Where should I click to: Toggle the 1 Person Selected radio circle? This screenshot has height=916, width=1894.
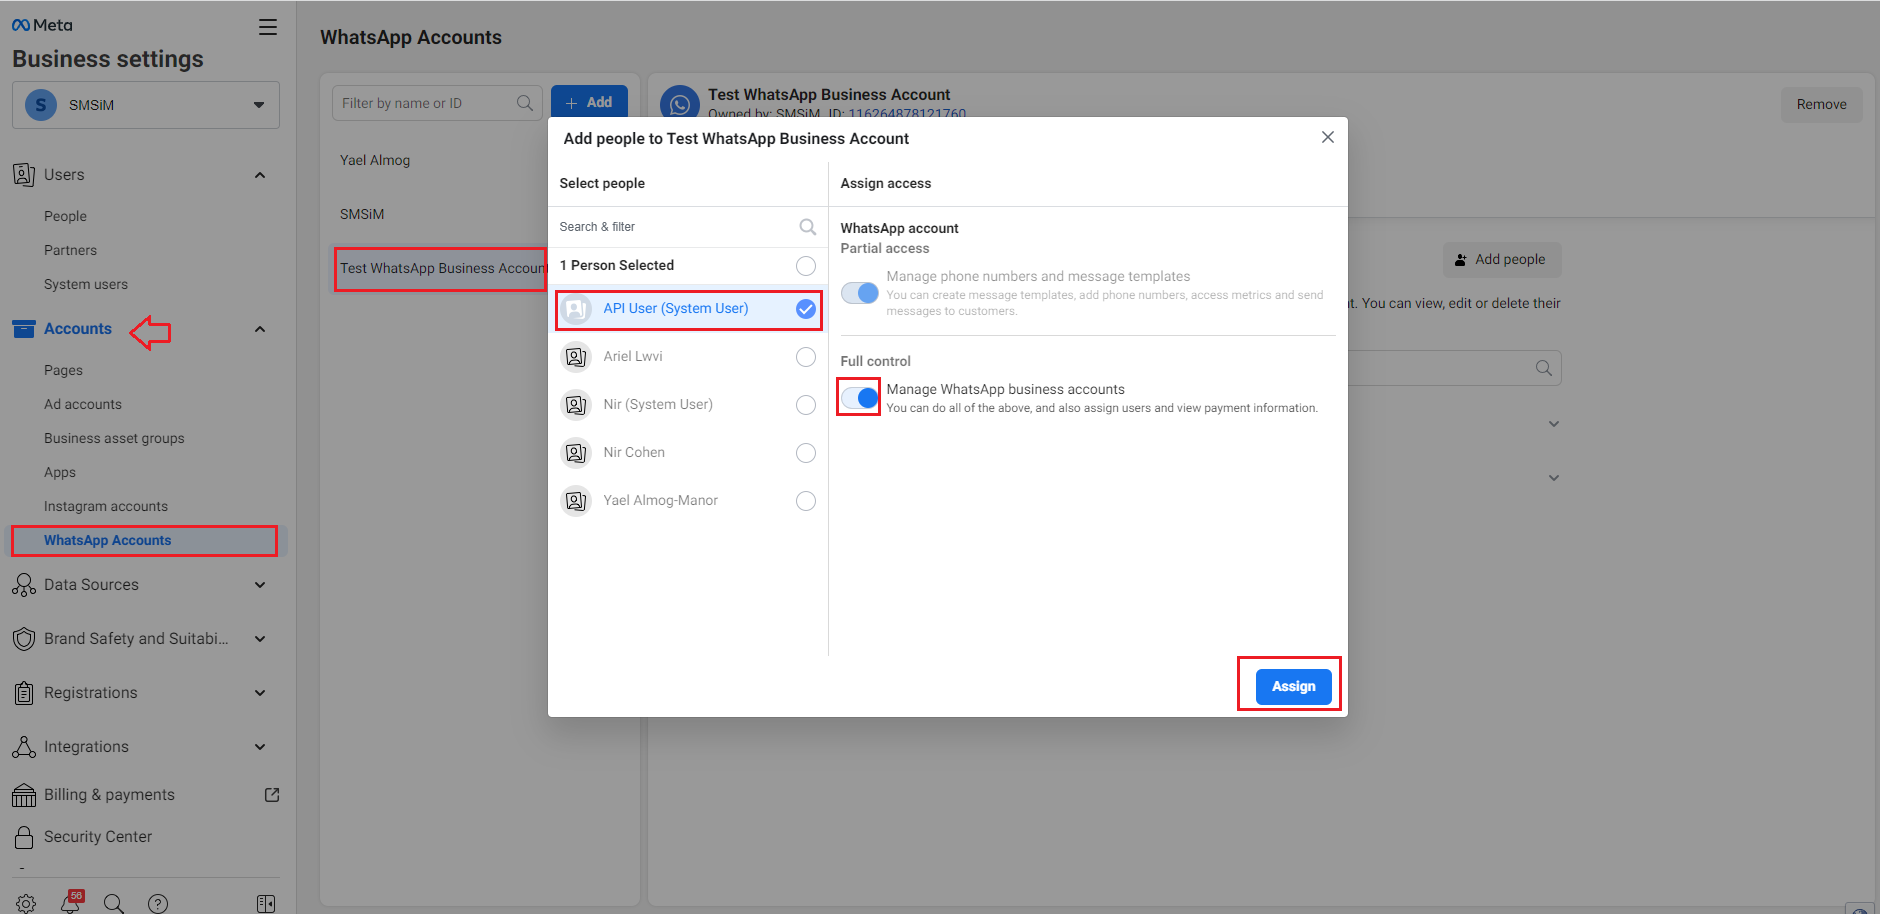(x=805, y=266)
